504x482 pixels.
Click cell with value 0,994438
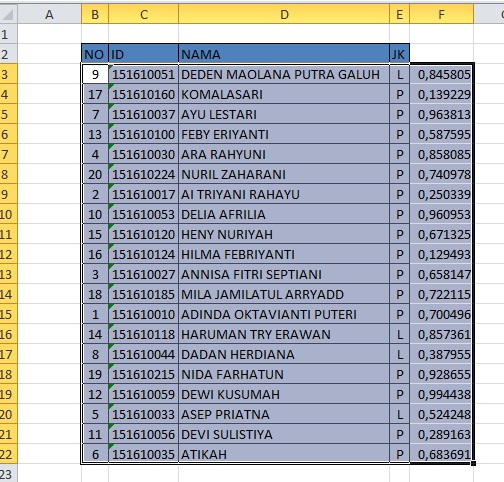(441, 394)
